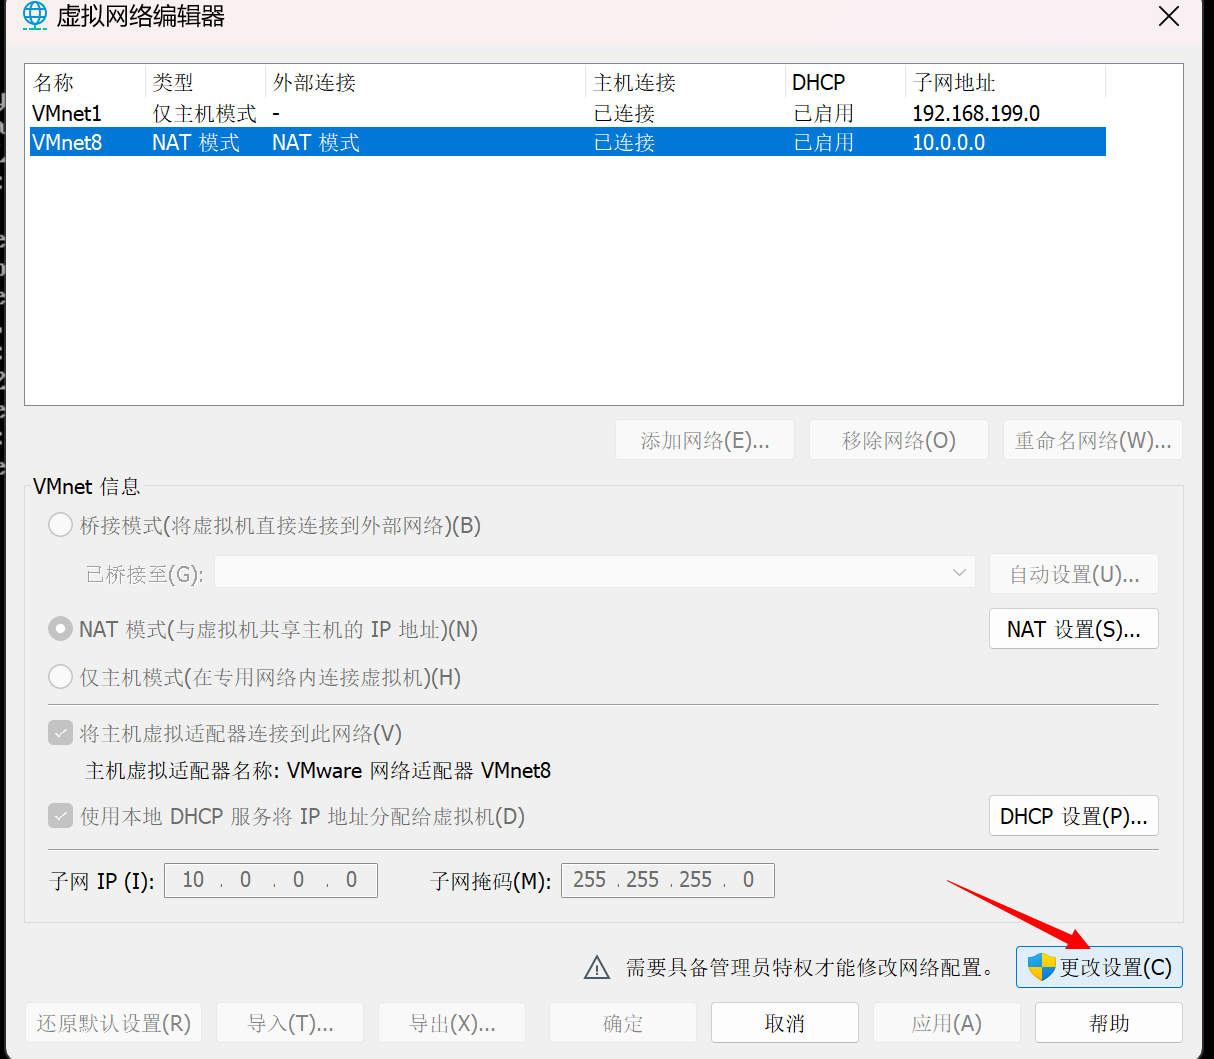Click the Virtual Network Editor globe icon
1214x1059 pixels.
(x=35, y=15)
